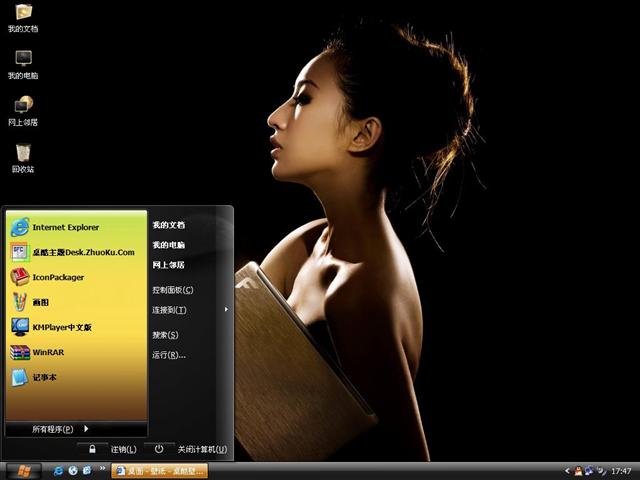Click the lock icon next to 注销

click(x=93, y=449)
